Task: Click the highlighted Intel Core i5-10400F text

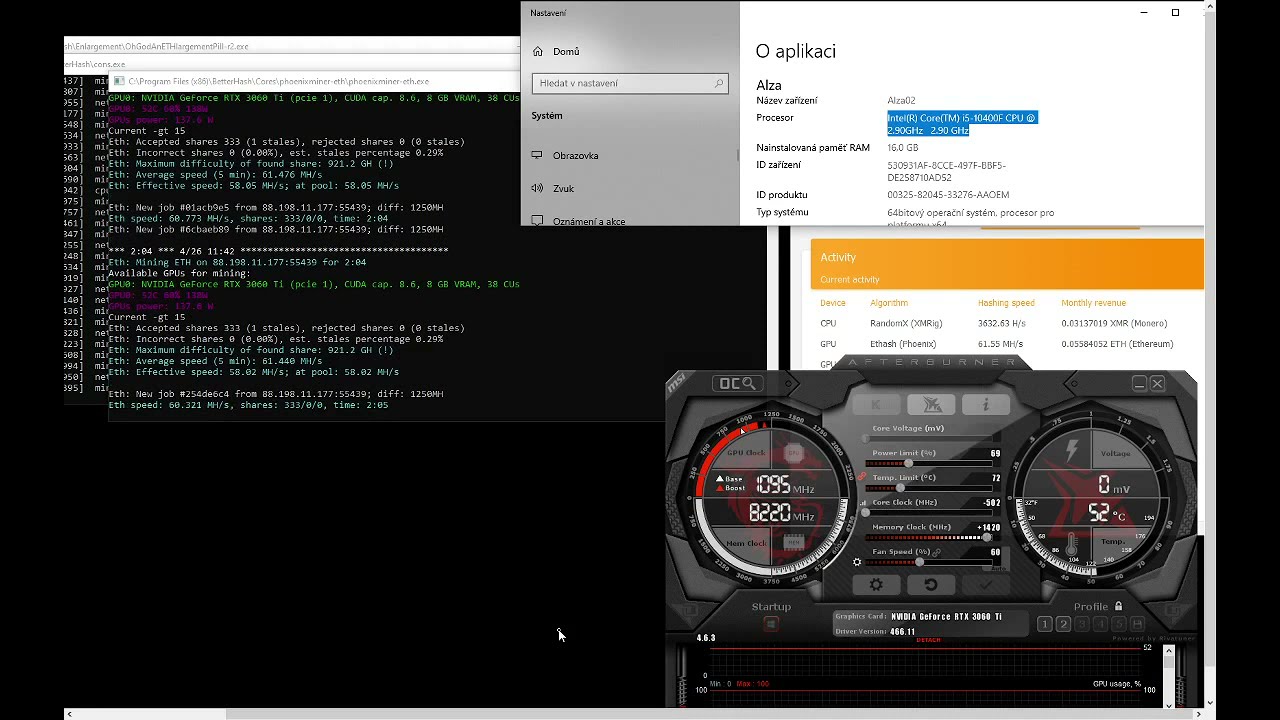Action: [x=962, y=124]
